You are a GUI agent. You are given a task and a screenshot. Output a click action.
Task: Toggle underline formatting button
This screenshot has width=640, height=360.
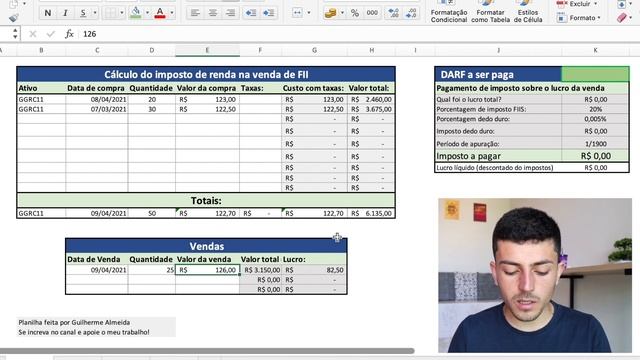[x=83, y=13]
